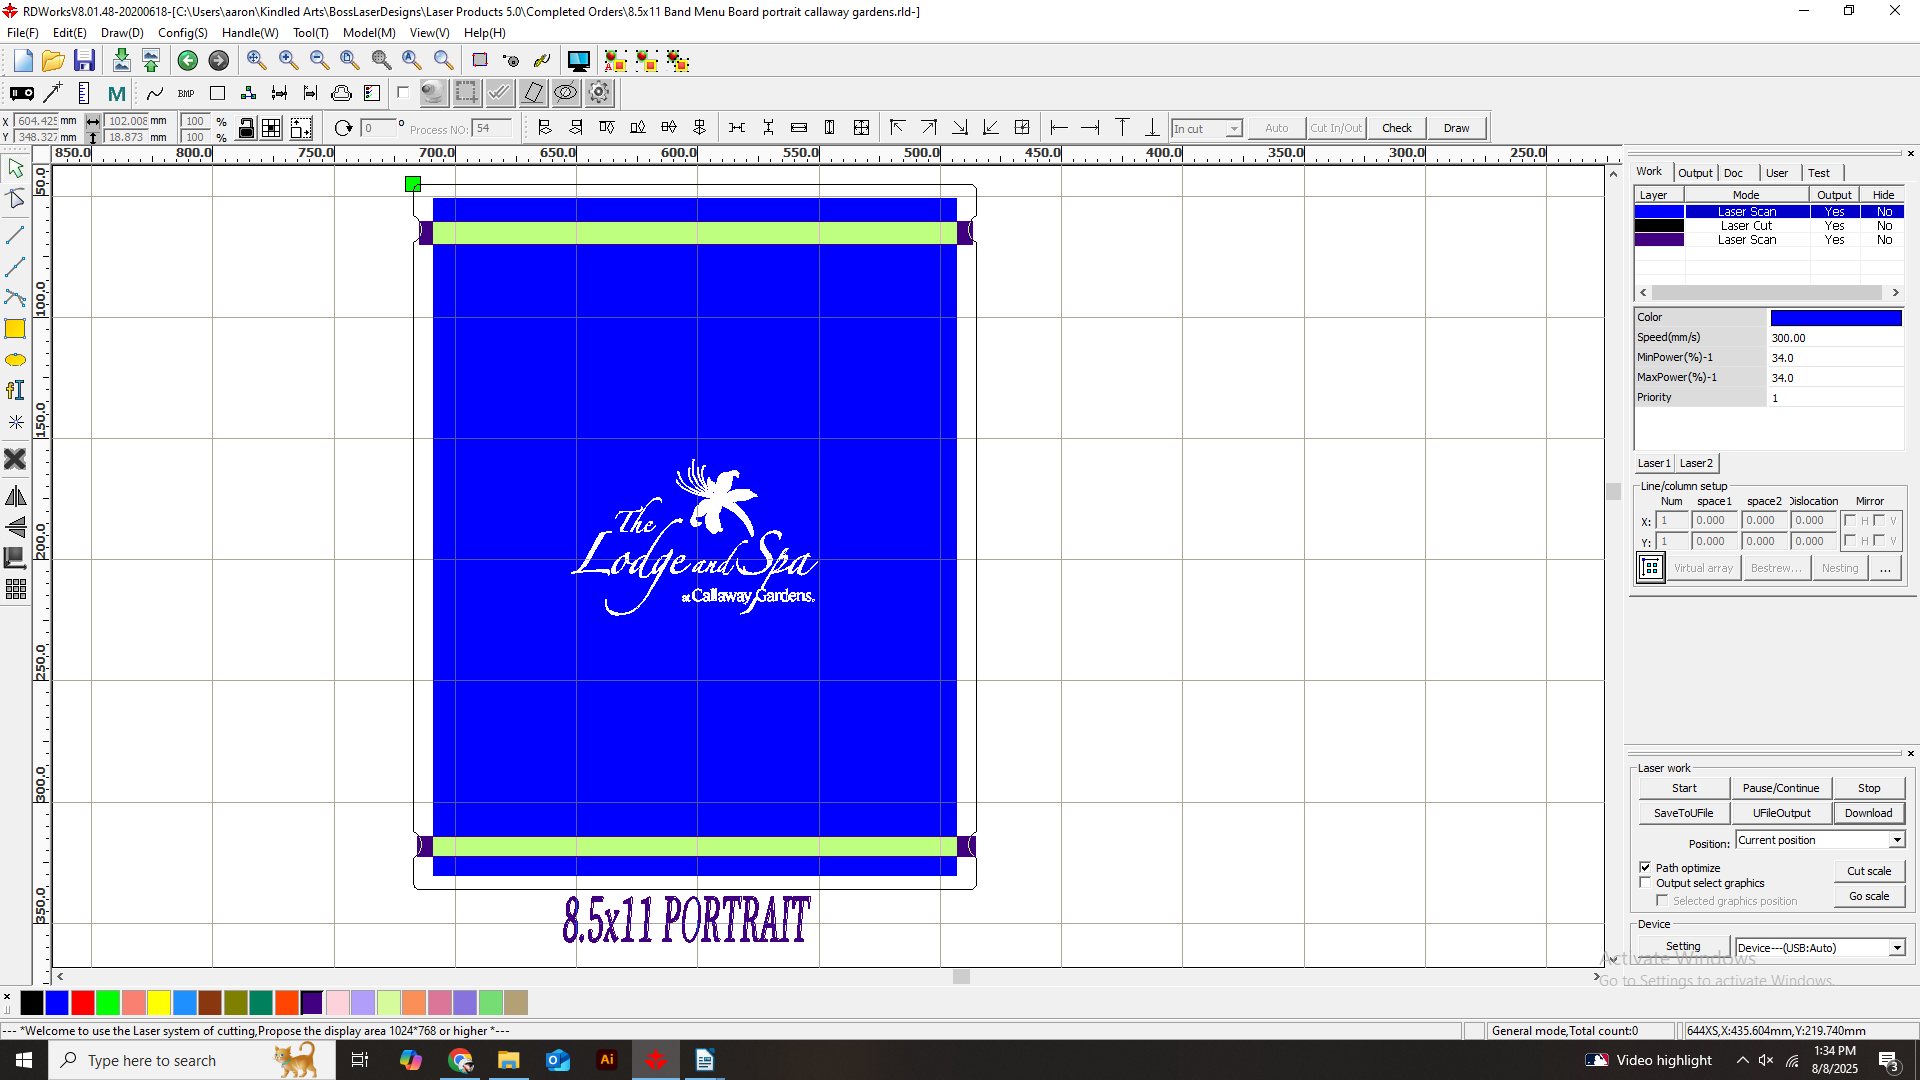1920x1080 pixels.
Task: Click the Start laser work button
Action: pyautogui.click(x=1684, y=788)
